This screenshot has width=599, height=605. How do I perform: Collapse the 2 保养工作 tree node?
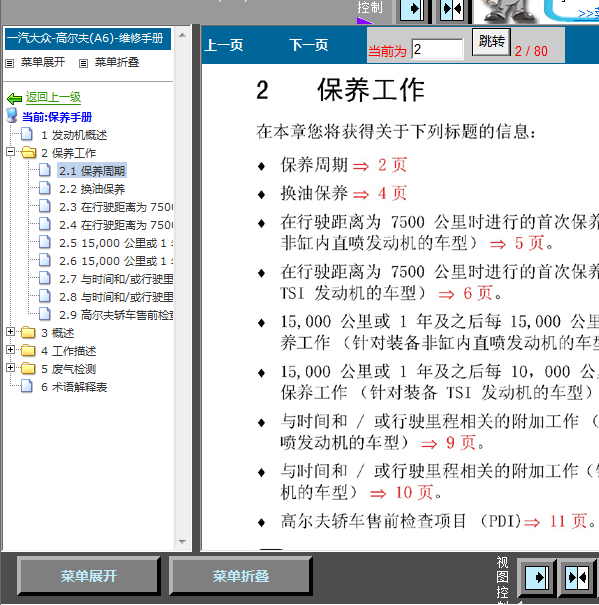(11, 151)
